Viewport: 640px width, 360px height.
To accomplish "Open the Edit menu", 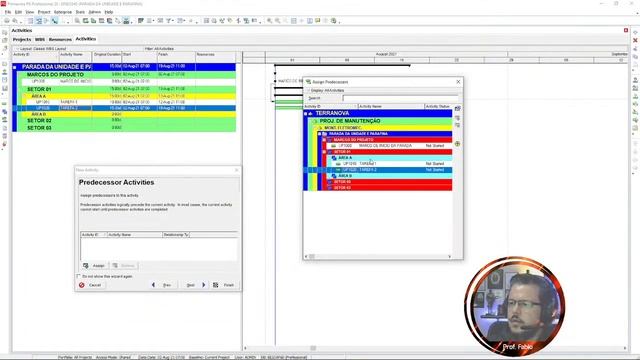I will coord(18,12).
